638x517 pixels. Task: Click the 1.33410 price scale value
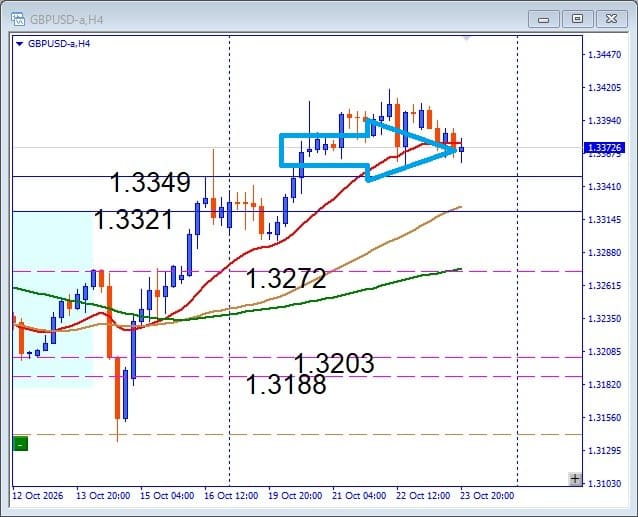(x=605, y=187)
